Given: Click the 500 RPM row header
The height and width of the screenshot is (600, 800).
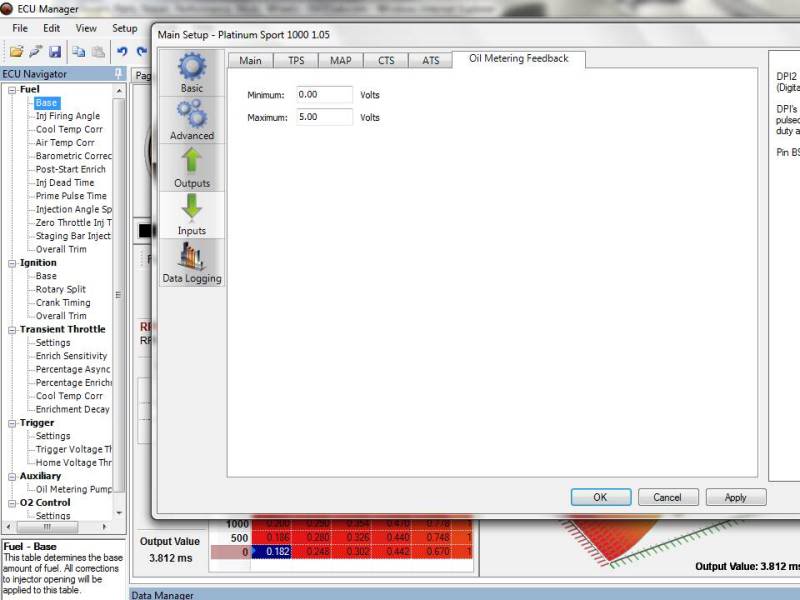Looking at the screenshot, I should coord(231,538).
